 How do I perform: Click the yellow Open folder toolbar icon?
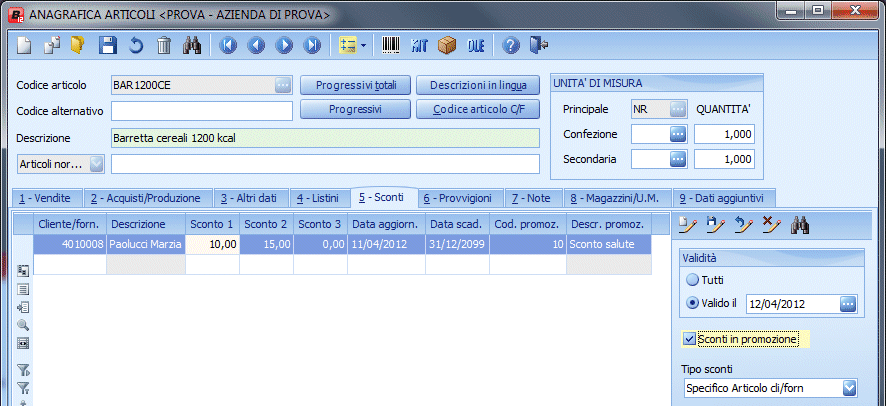coord(77,45)
